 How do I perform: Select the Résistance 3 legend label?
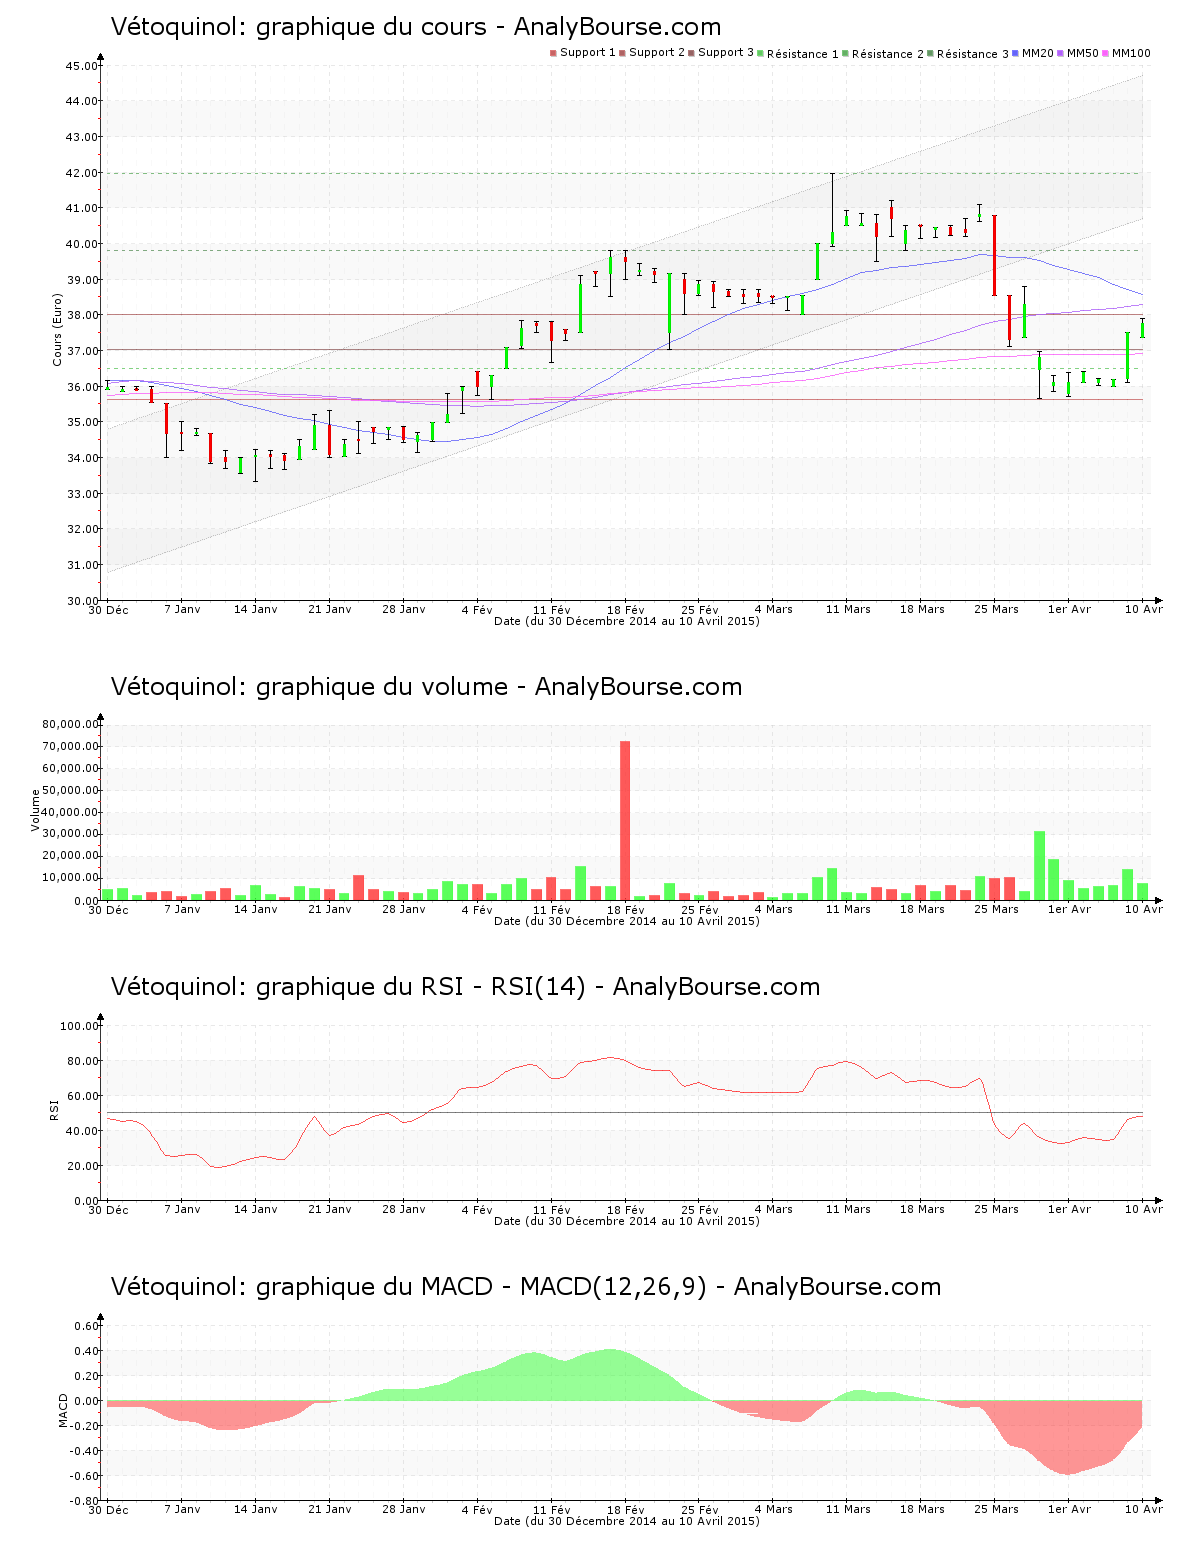click(x=973, y=54)
